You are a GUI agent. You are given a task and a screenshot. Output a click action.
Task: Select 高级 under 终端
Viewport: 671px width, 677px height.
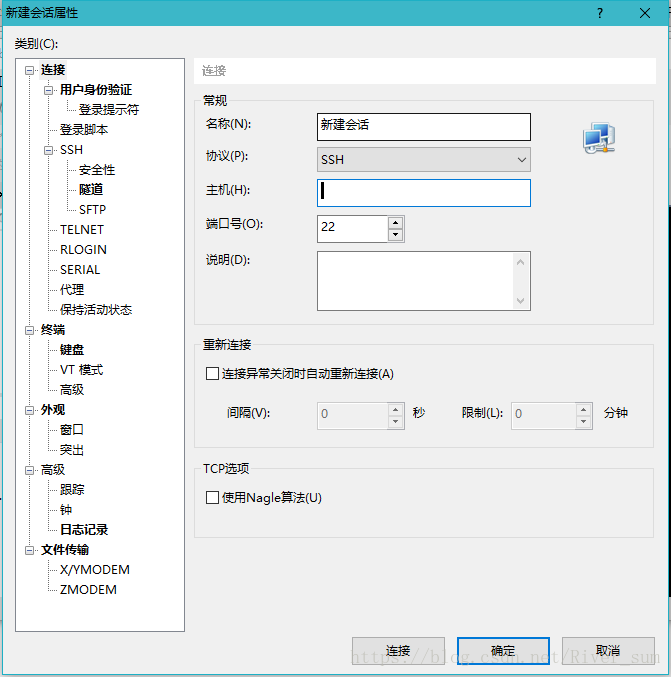(x=72, y=390)
